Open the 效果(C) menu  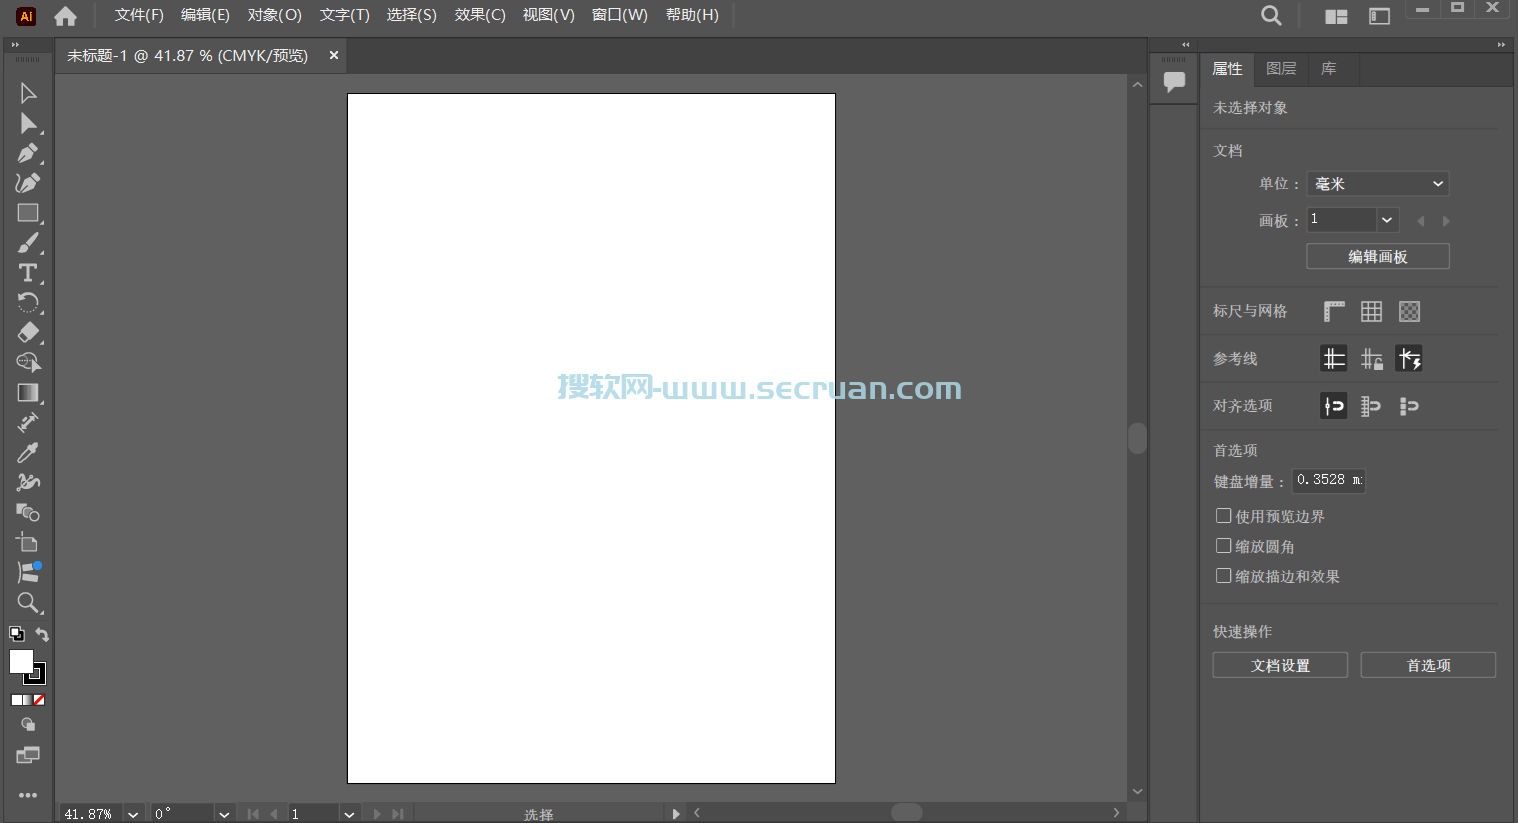(480, 15)
